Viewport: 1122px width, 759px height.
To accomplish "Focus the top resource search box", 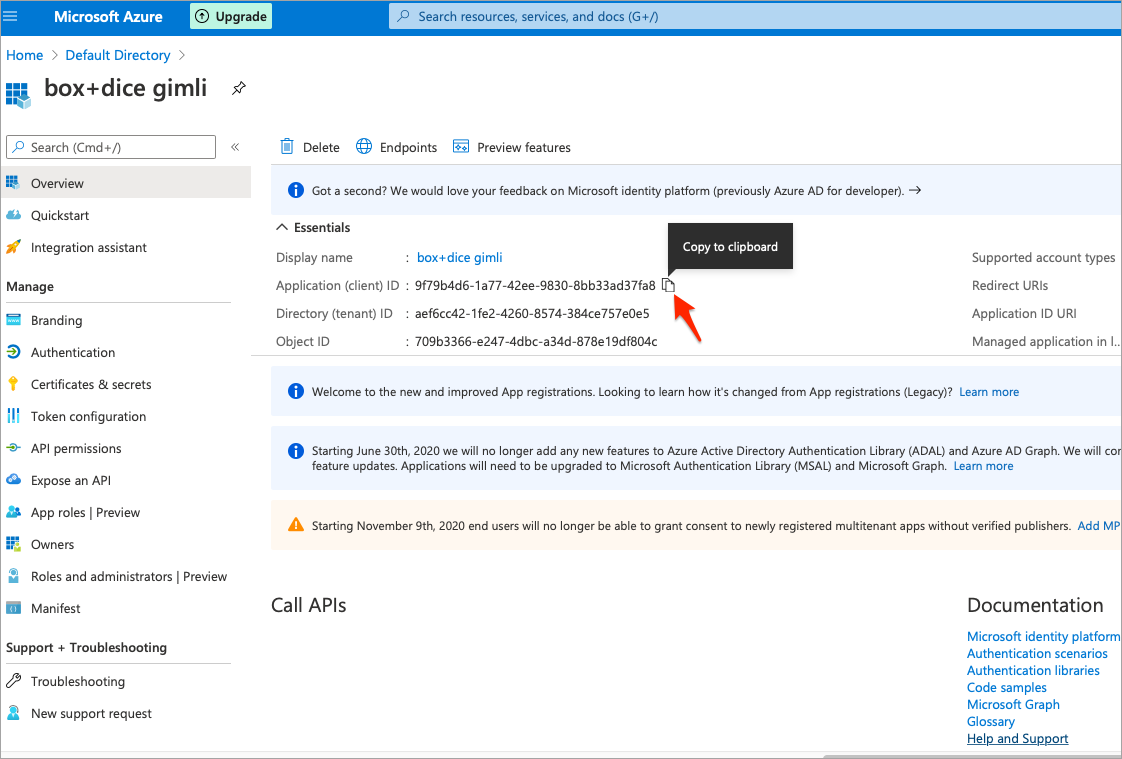I will (755, 16).
